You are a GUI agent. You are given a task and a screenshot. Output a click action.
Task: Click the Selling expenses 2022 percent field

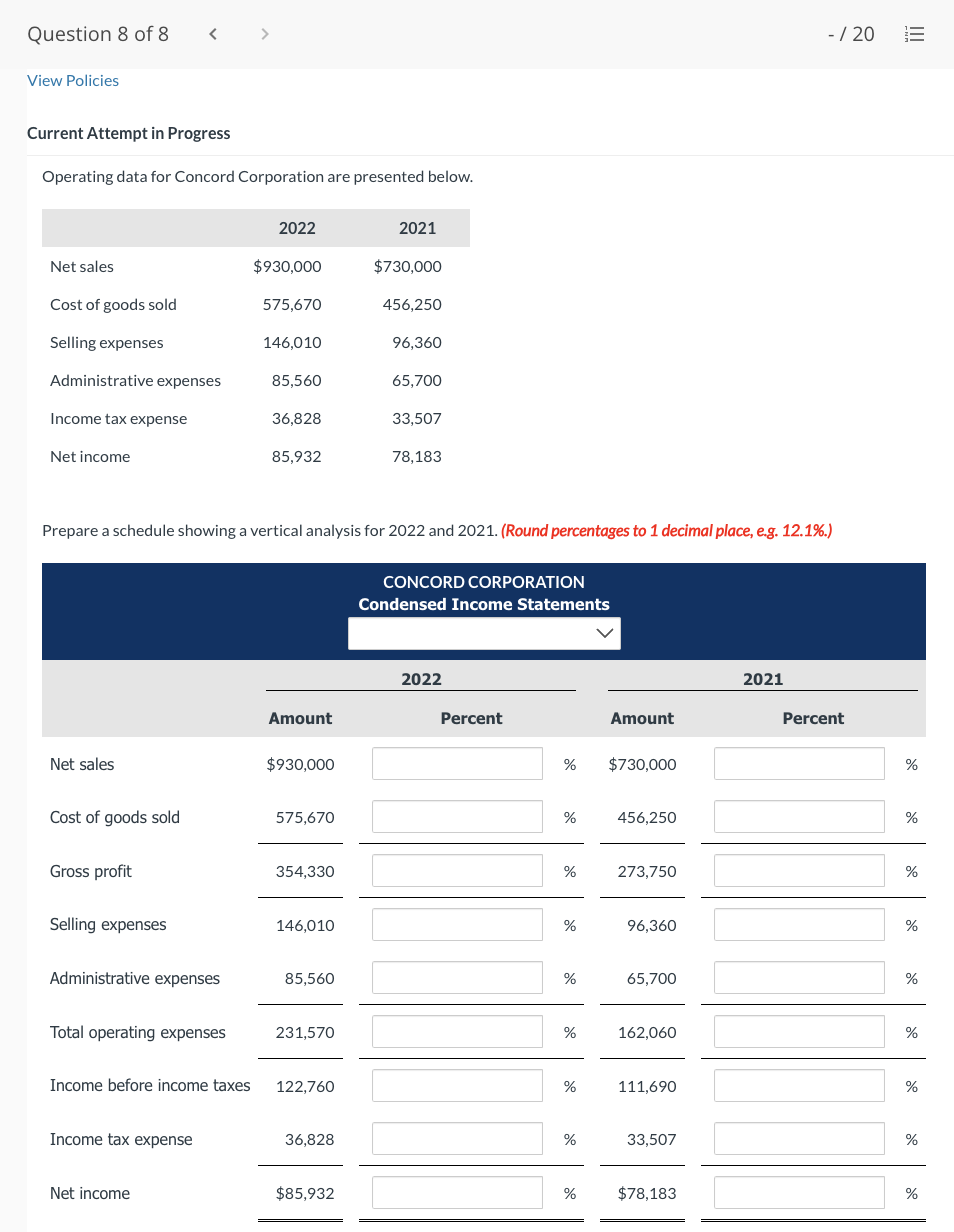[457, 924]
